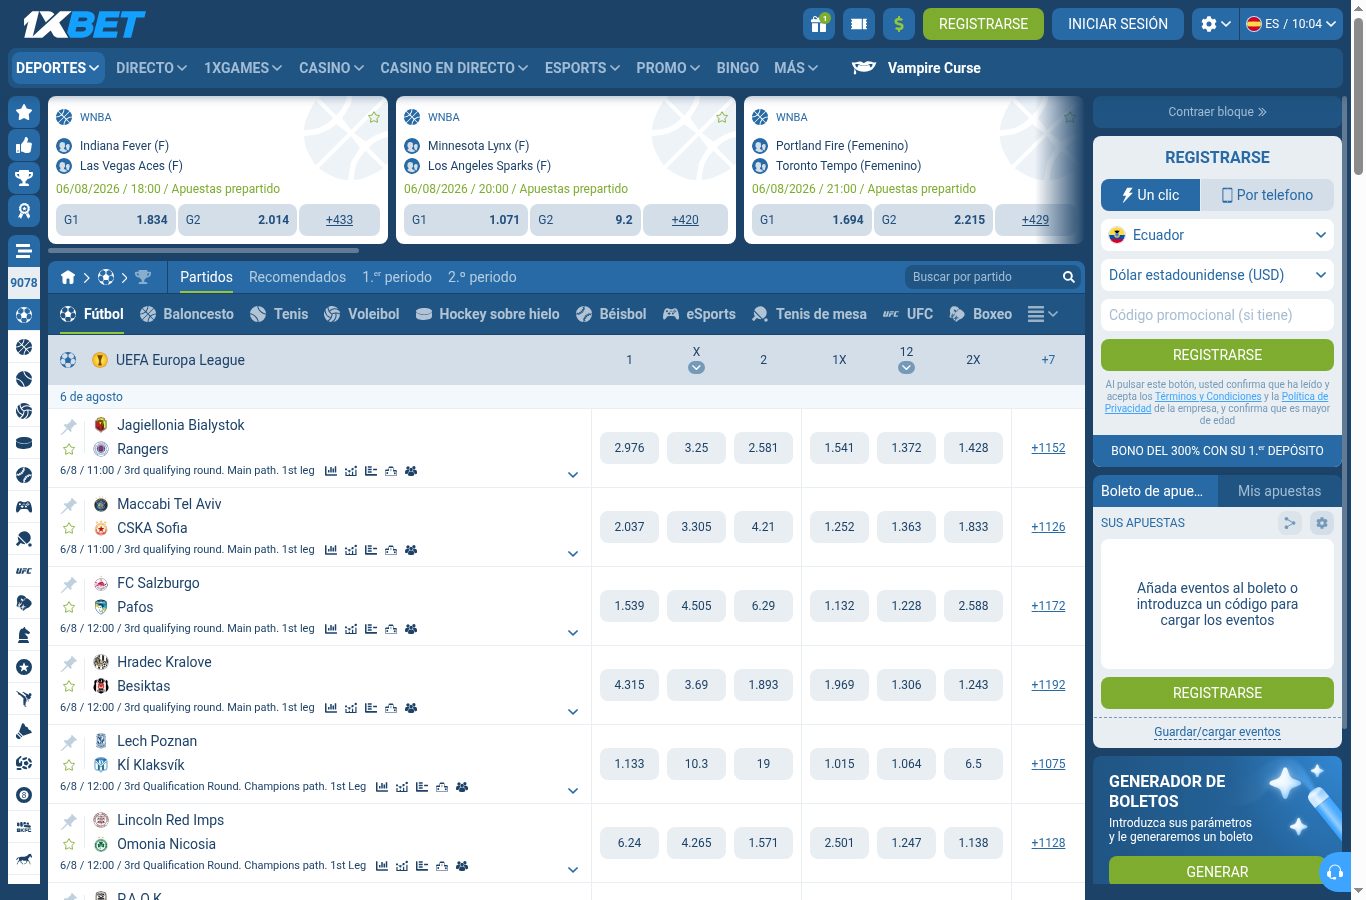This screenshot has height=900, width=1366.
Task: Expand the Jagiellonia vs Rangers match row
Action: [x=573, y=475]
